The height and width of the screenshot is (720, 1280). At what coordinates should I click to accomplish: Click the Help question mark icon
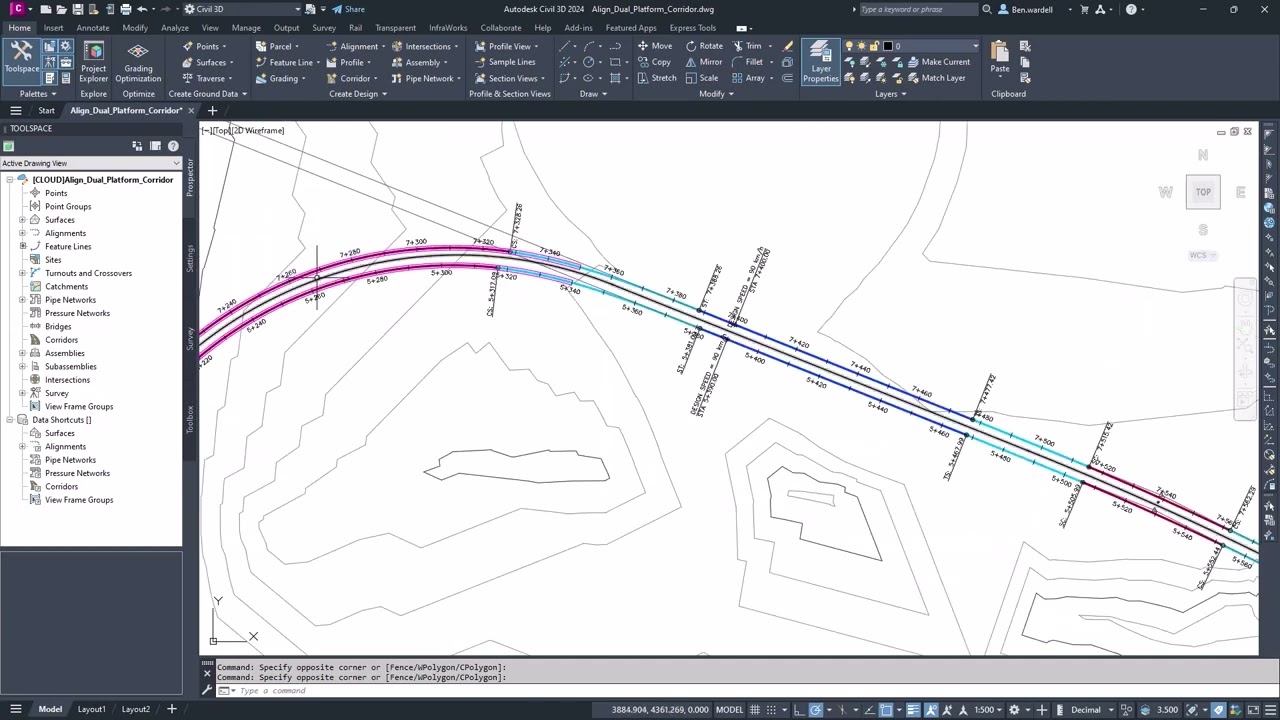click(x=1131, y=9)
